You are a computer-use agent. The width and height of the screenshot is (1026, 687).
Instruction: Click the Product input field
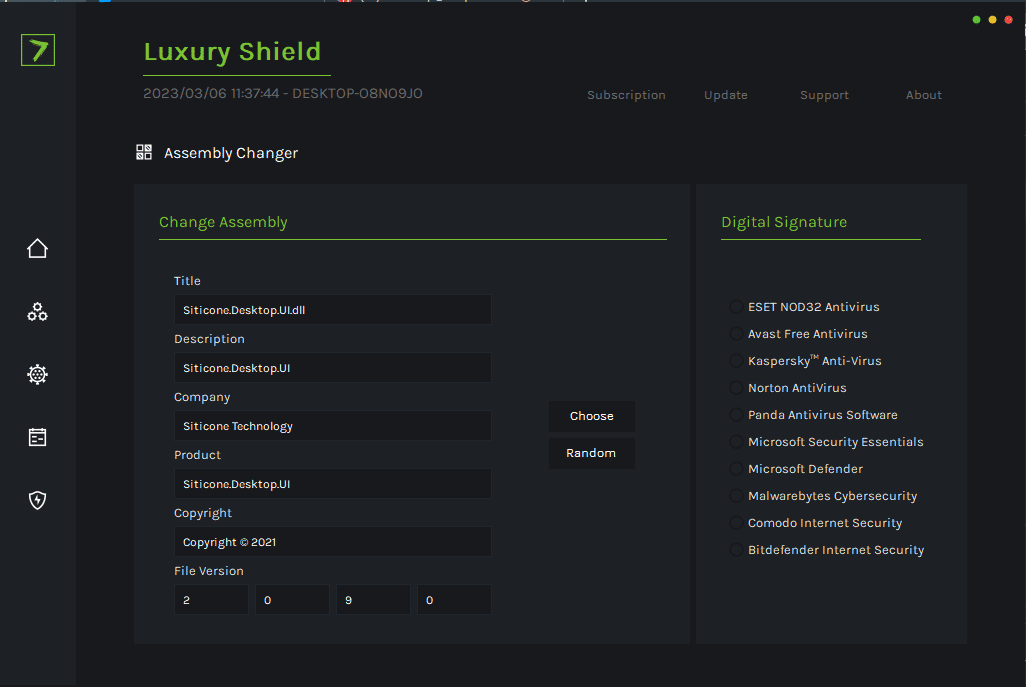click(332, 484)
